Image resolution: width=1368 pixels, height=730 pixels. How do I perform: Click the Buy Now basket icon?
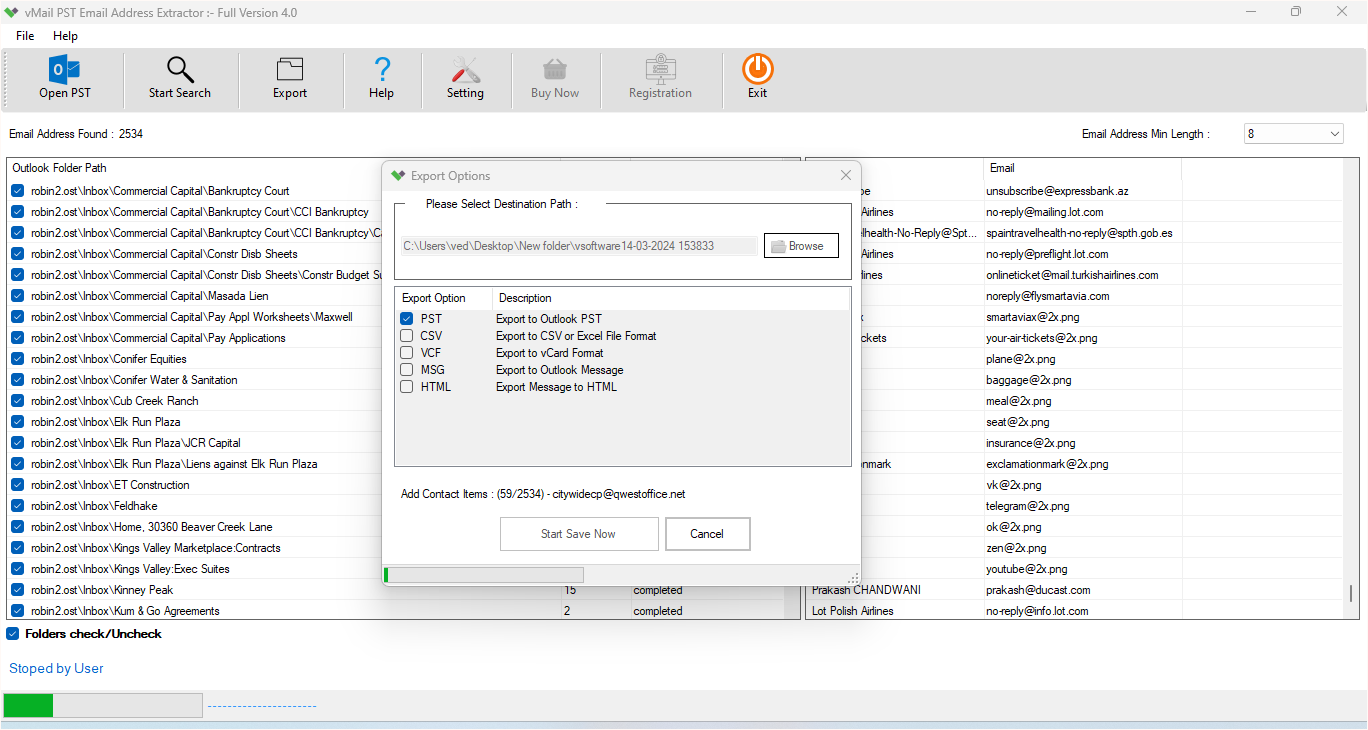click(555, 70)
